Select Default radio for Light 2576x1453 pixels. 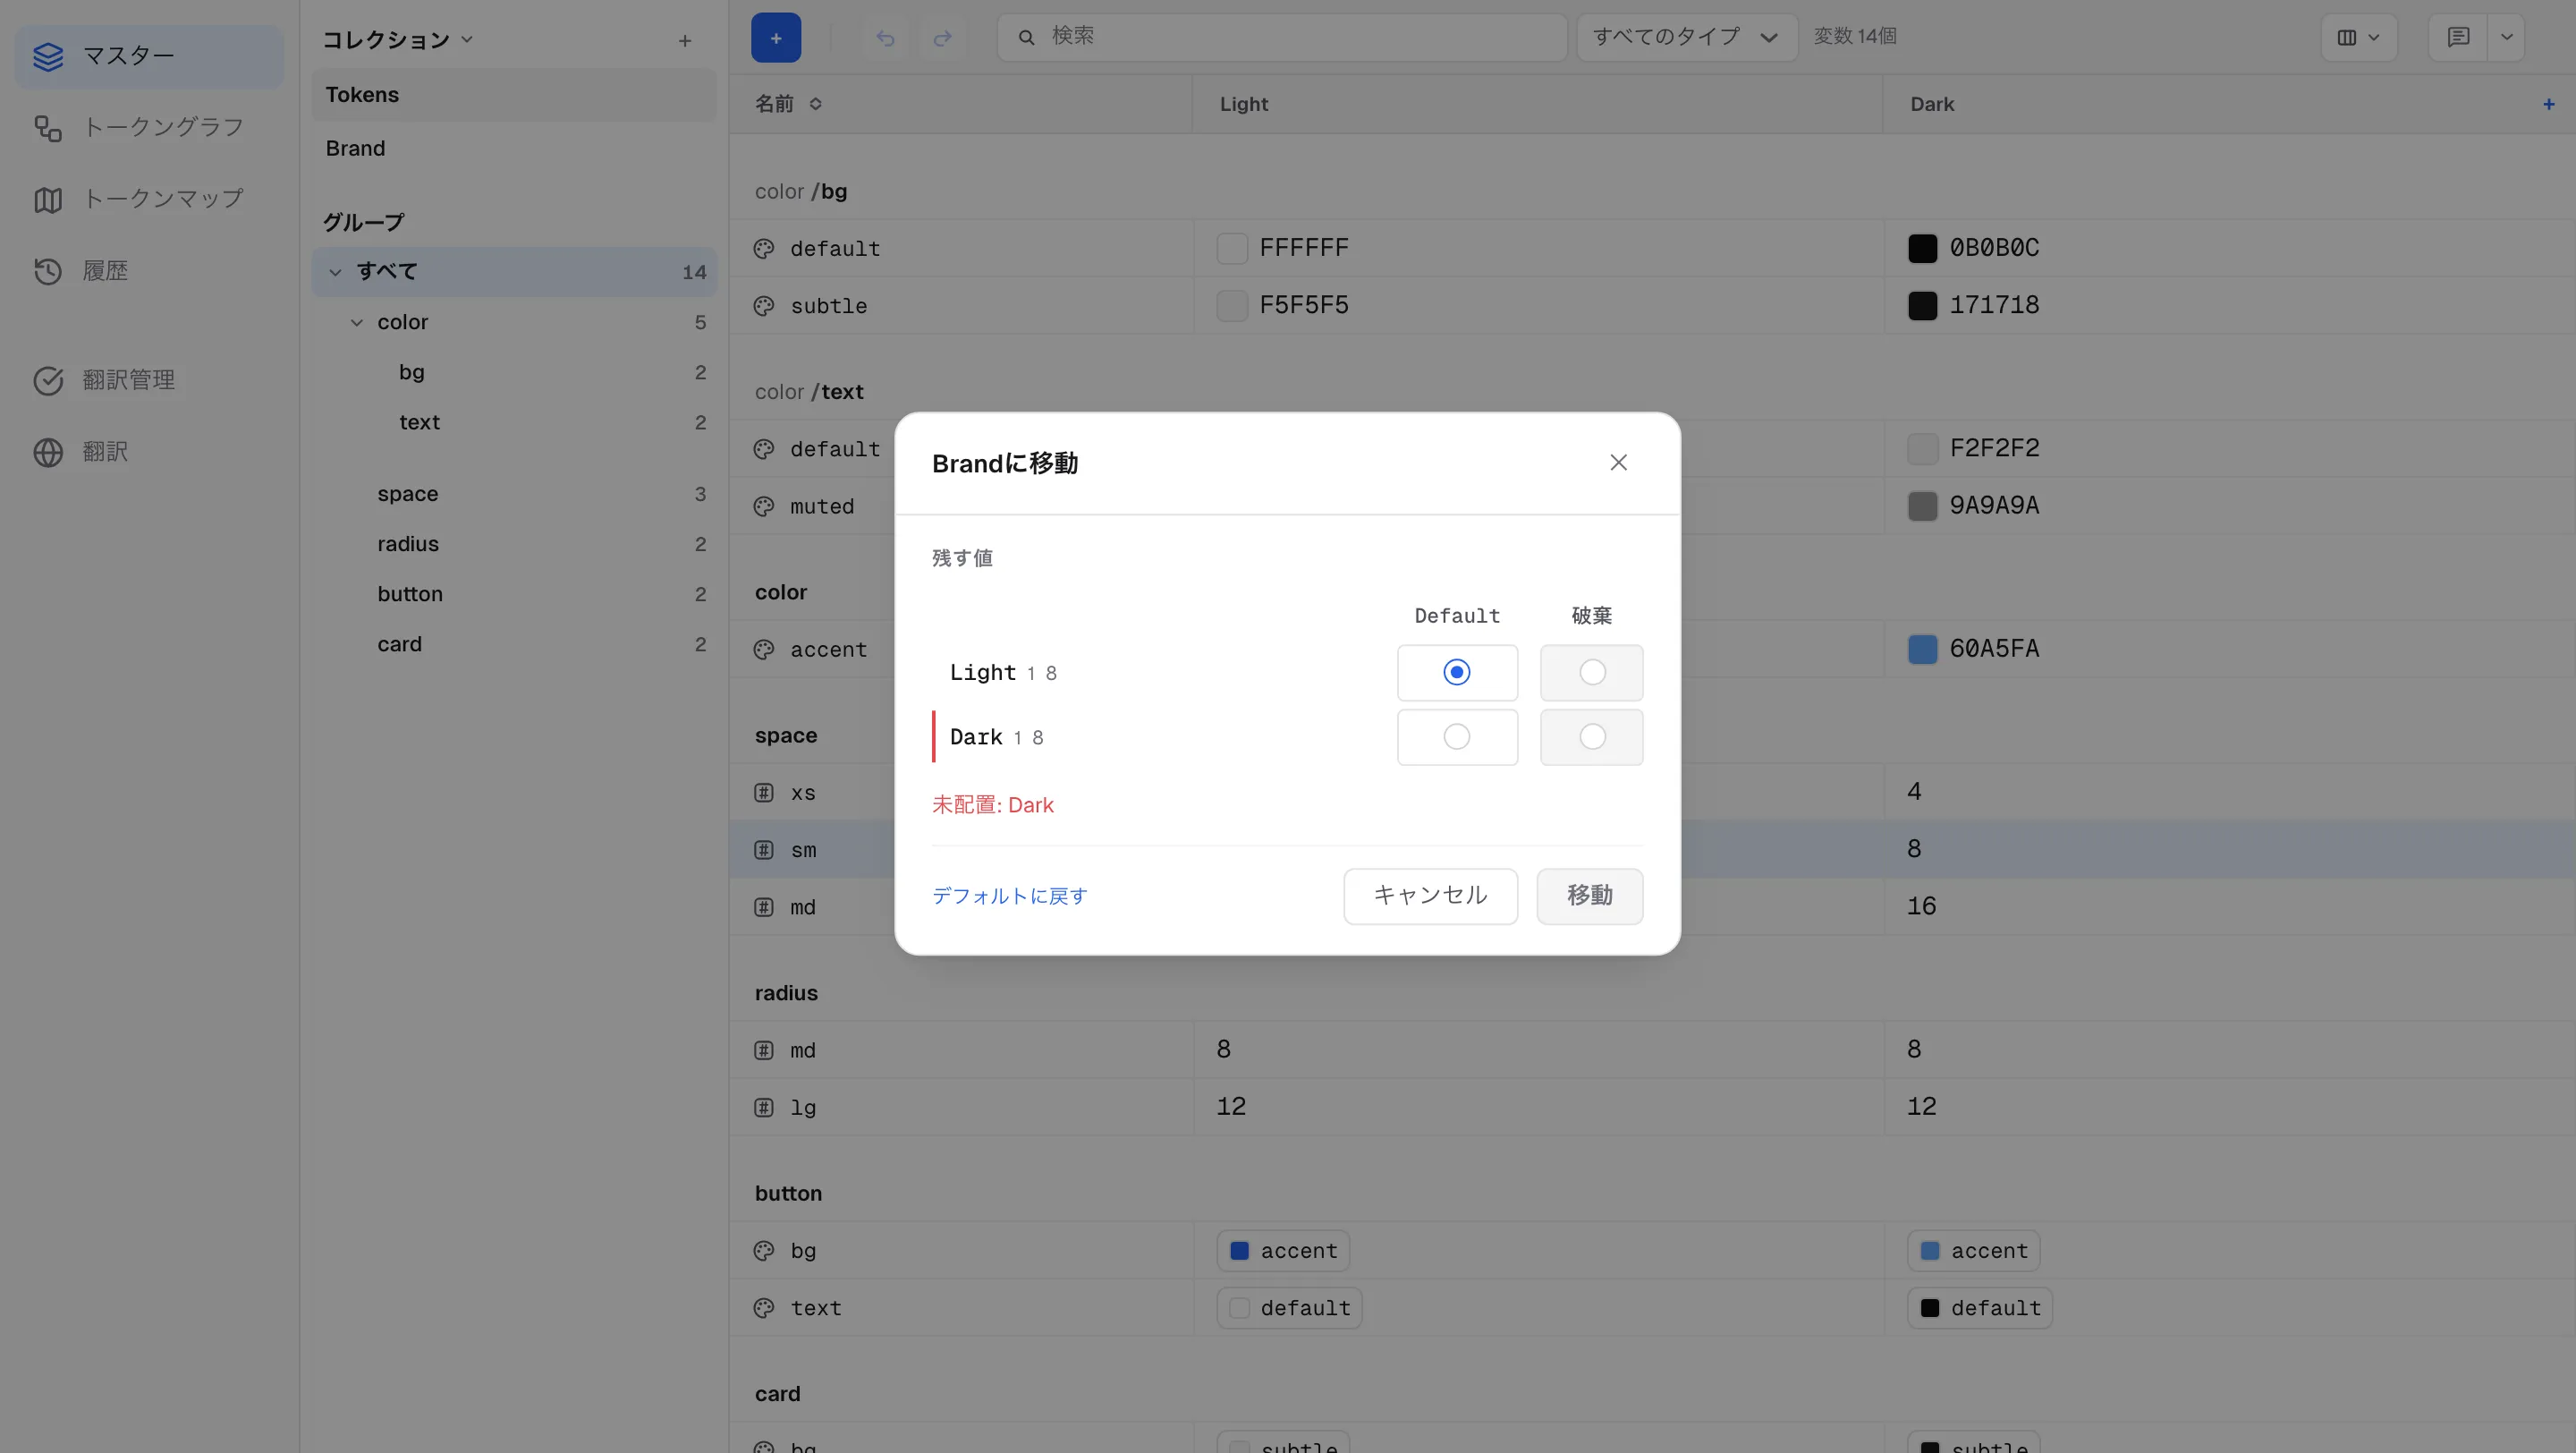point(1457,672)
